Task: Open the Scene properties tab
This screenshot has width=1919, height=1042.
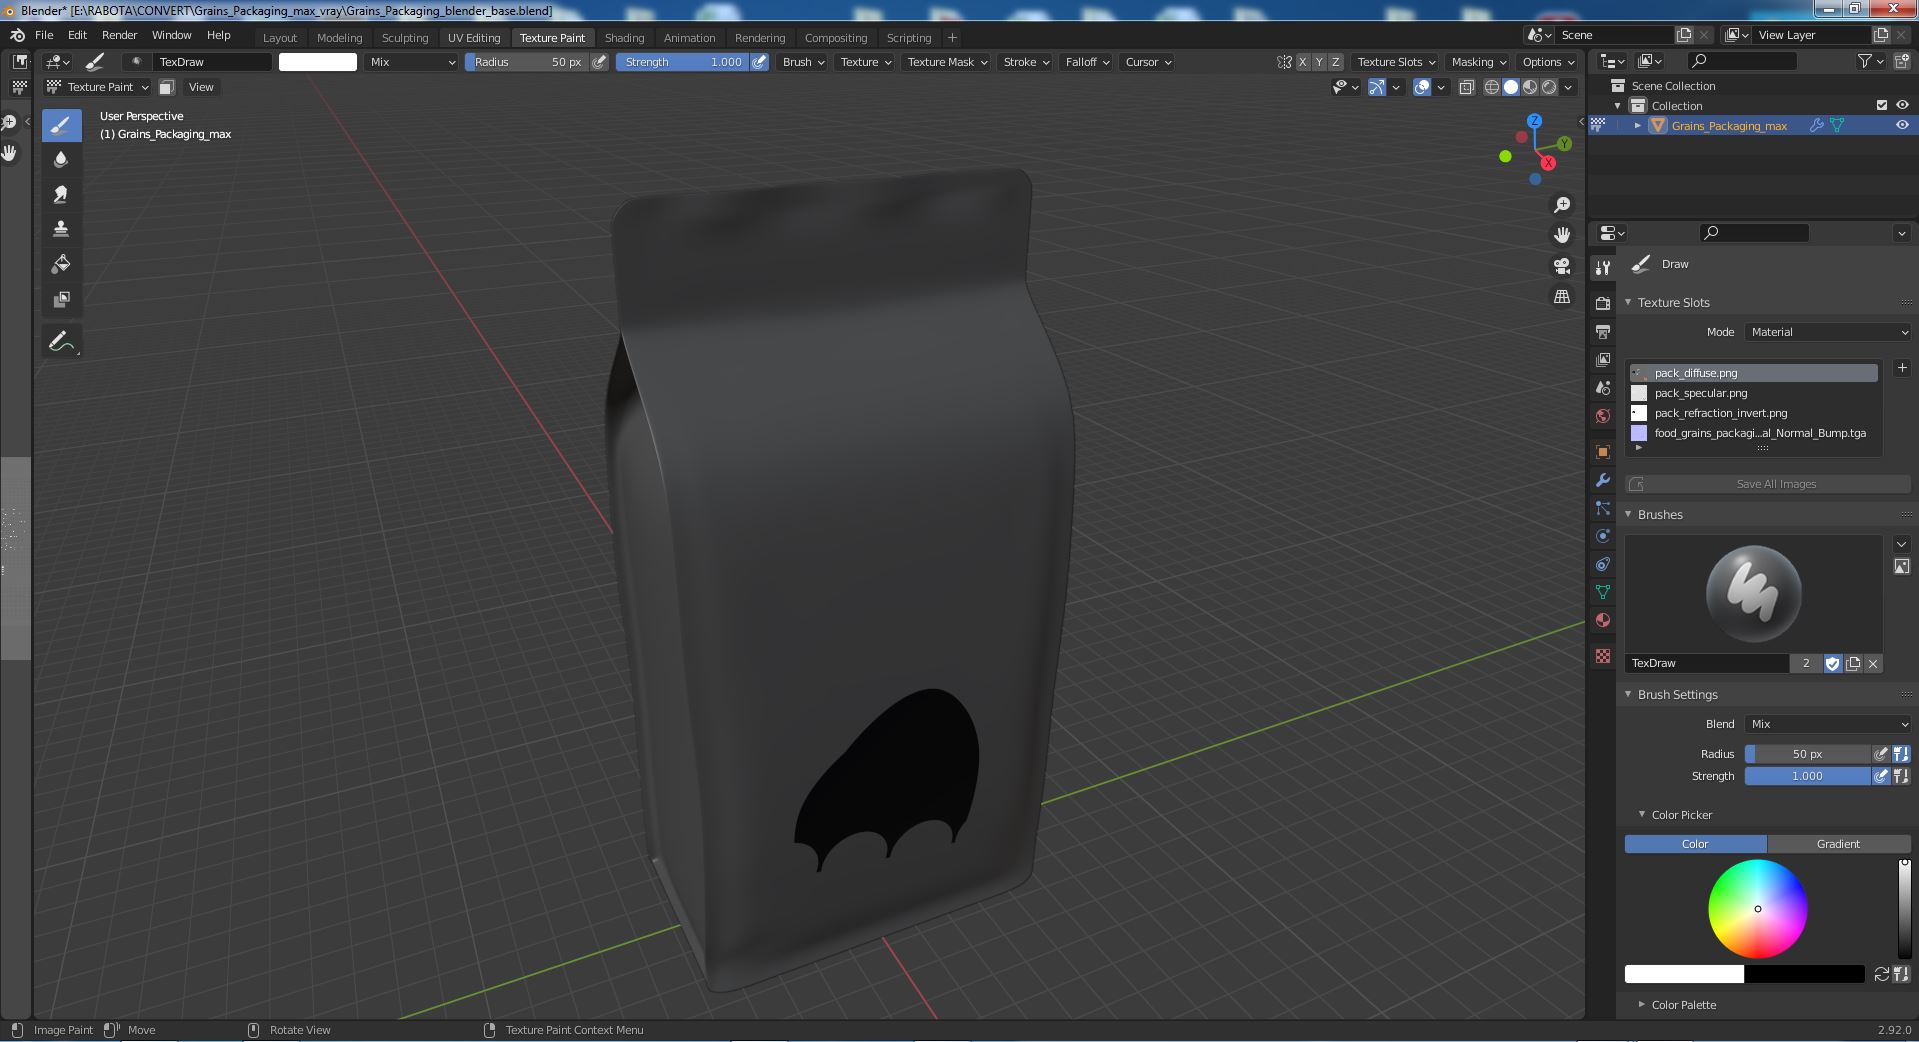Action: (1603, 387)
